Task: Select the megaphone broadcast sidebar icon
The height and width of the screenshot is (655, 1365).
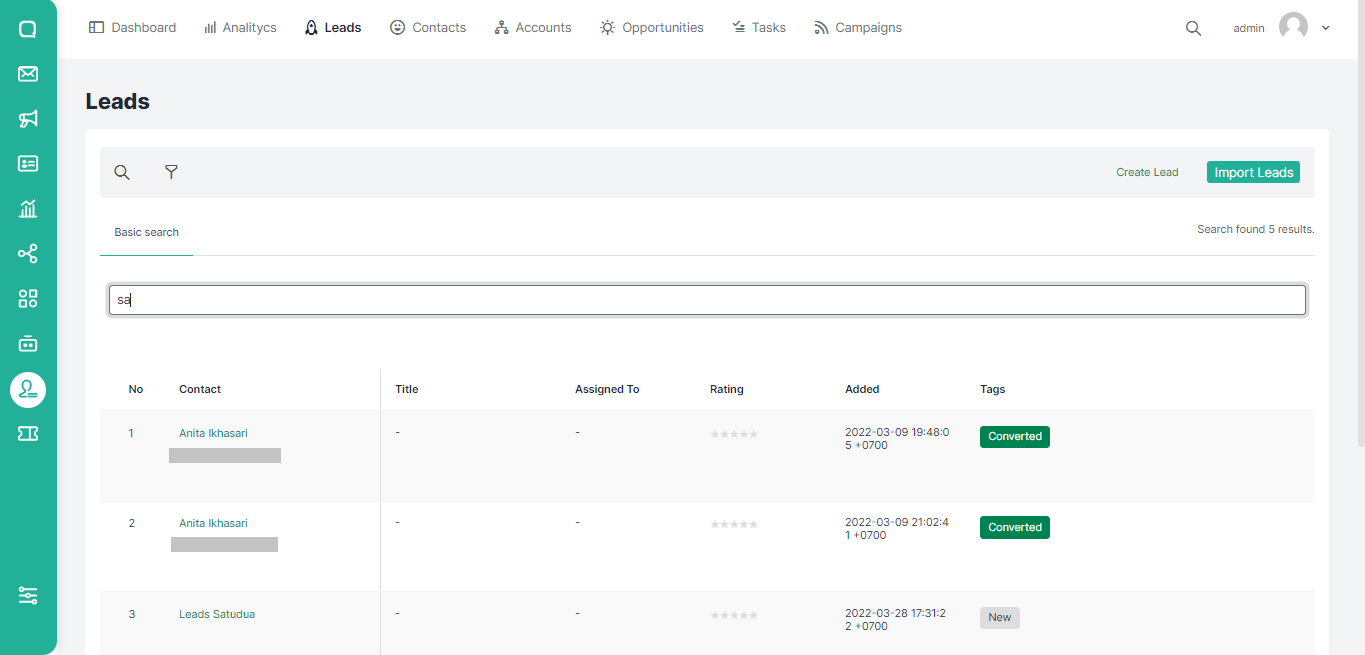Action: click(x=28, y=119)
